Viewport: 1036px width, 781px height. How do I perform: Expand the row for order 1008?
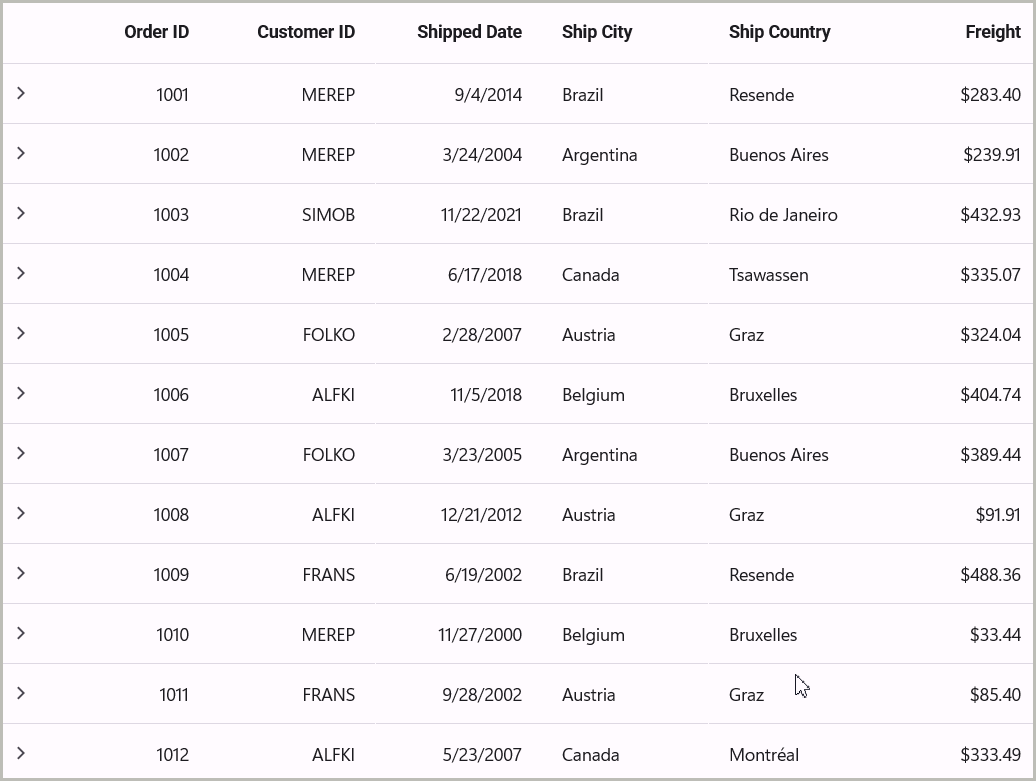tap(21, 513)
